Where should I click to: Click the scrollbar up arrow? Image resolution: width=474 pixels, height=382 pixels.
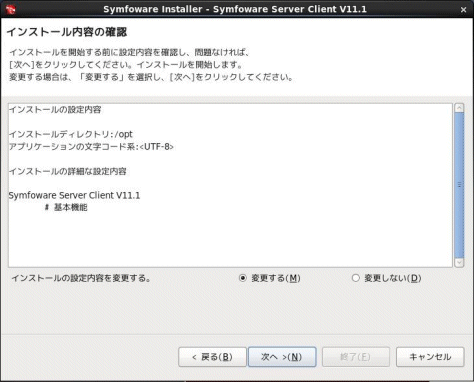(459, 108)
